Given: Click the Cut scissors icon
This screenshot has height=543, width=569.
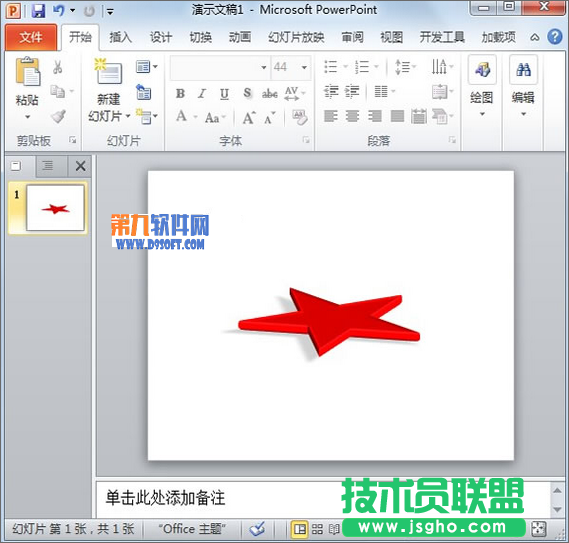Looking at the screenshot, I should (58, 68).
